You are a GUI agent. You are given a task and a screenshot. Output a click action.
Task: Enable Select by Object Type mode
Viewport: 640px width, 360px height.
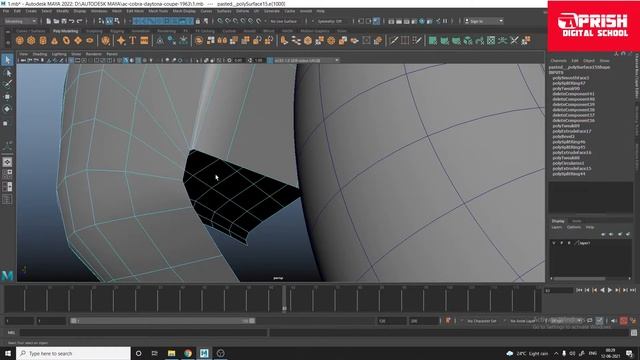[x=109, y=21]
